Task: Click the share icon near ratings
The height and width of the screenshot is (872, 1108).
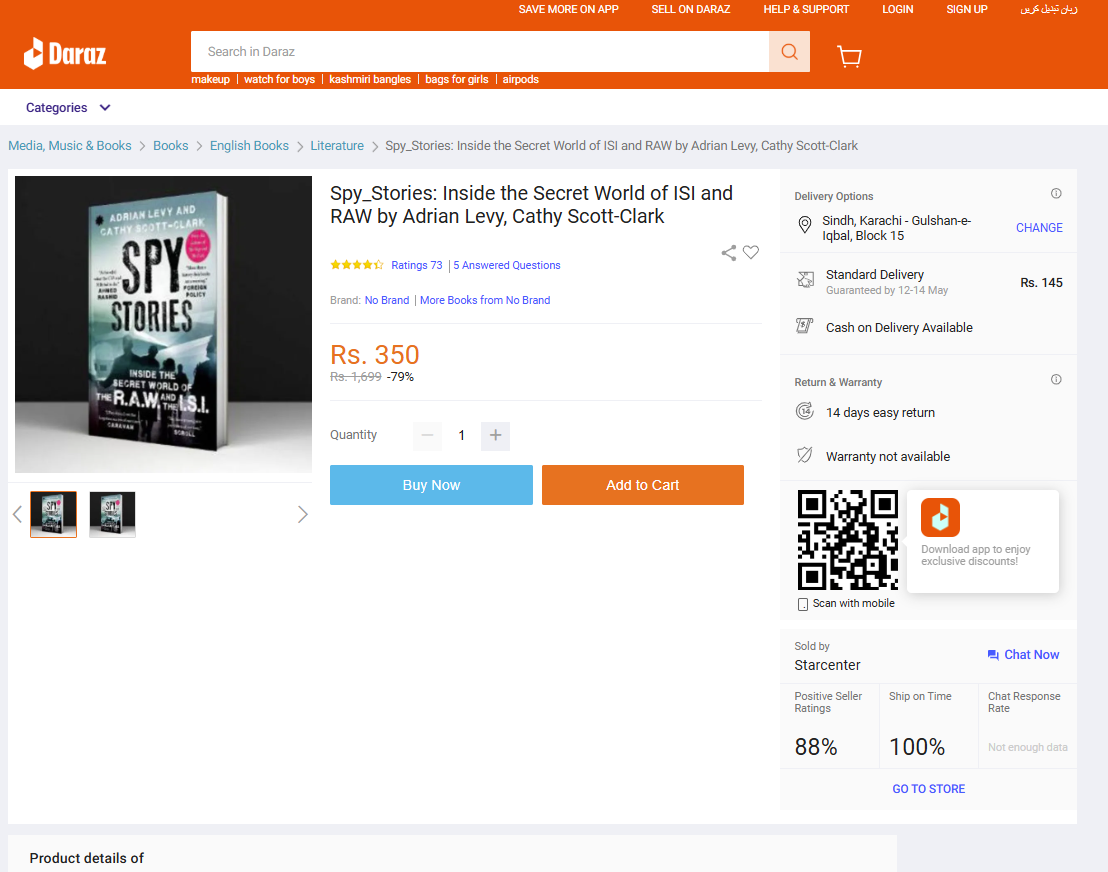Action: [729, 252]
